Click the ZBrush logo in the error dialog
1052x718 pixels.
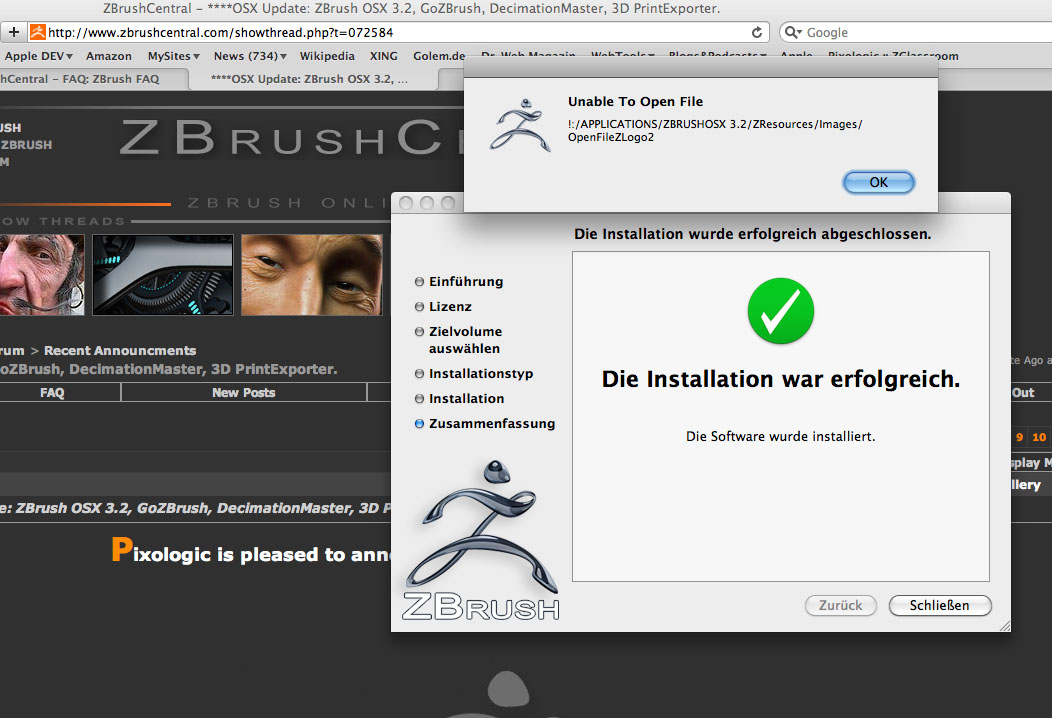521,124
